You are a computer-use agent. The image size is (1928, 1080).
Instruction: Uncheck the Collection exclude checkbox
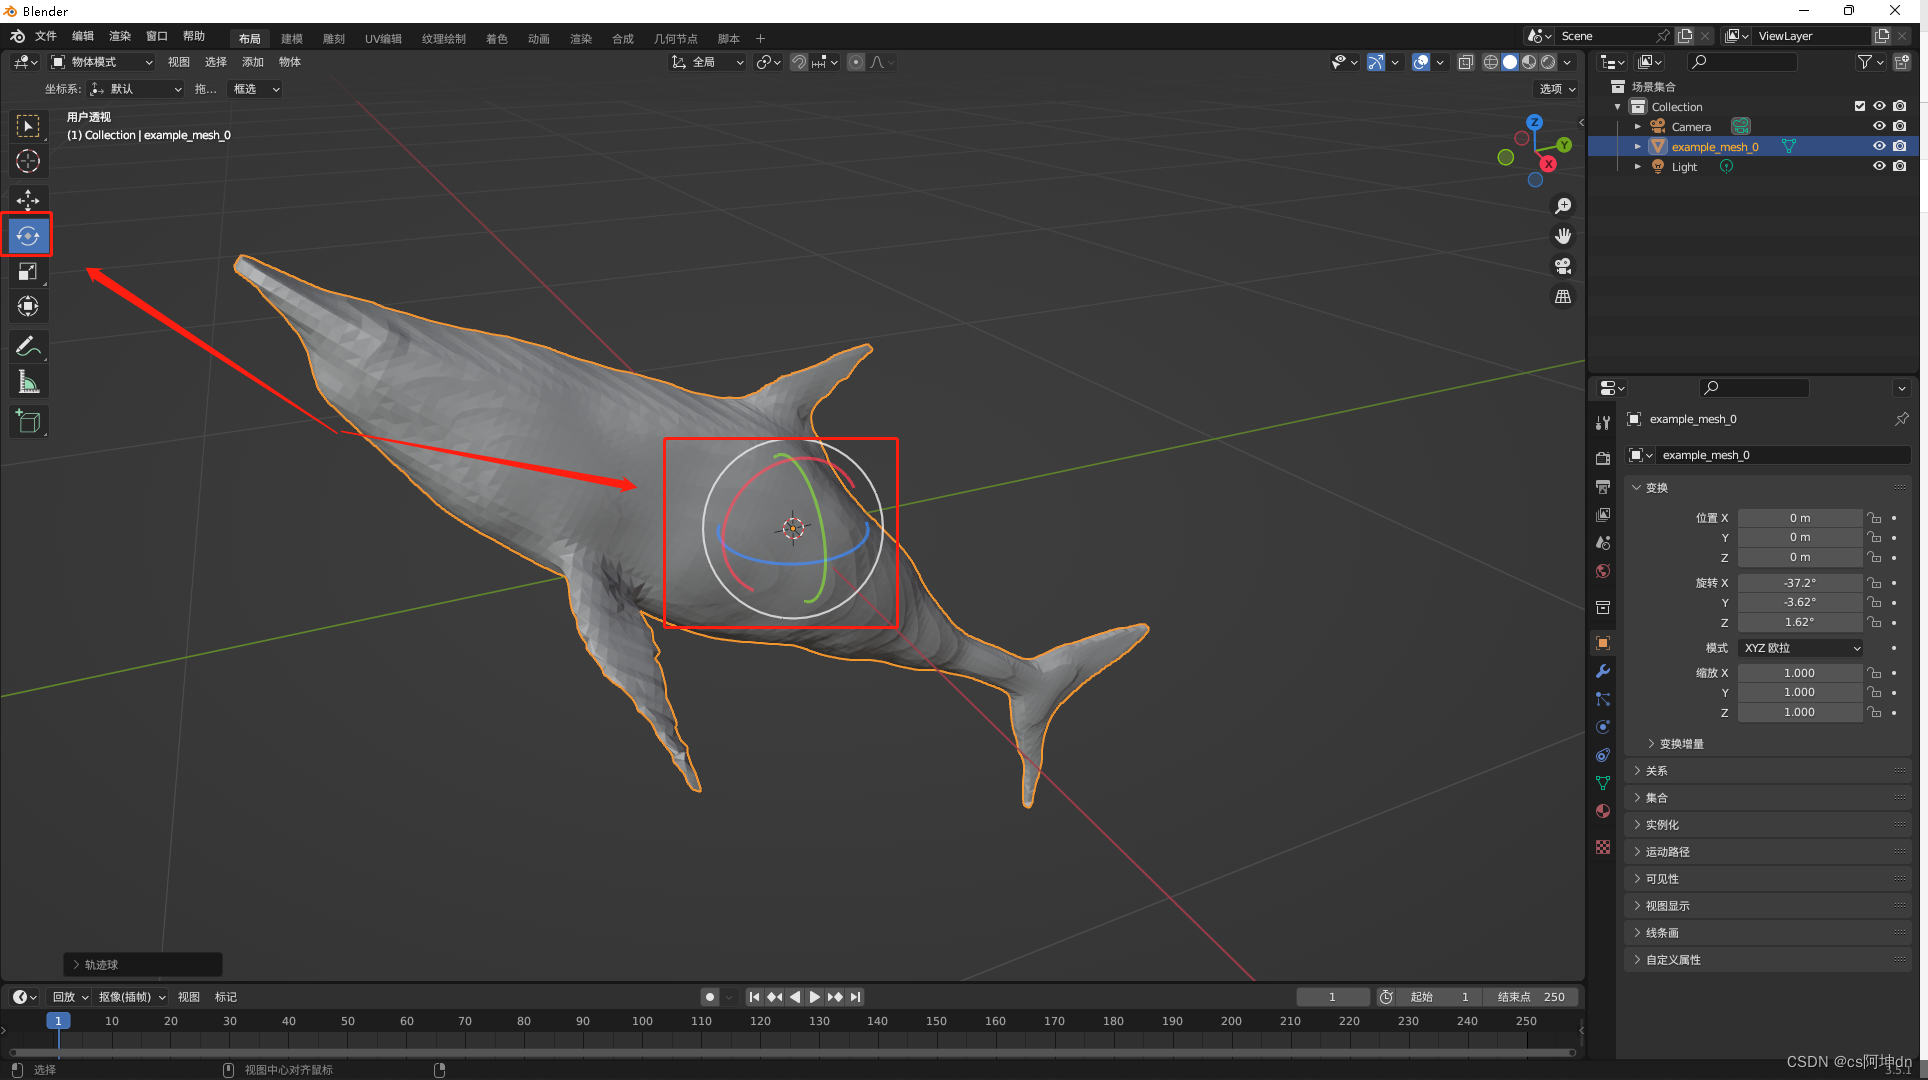point(1859,106)
